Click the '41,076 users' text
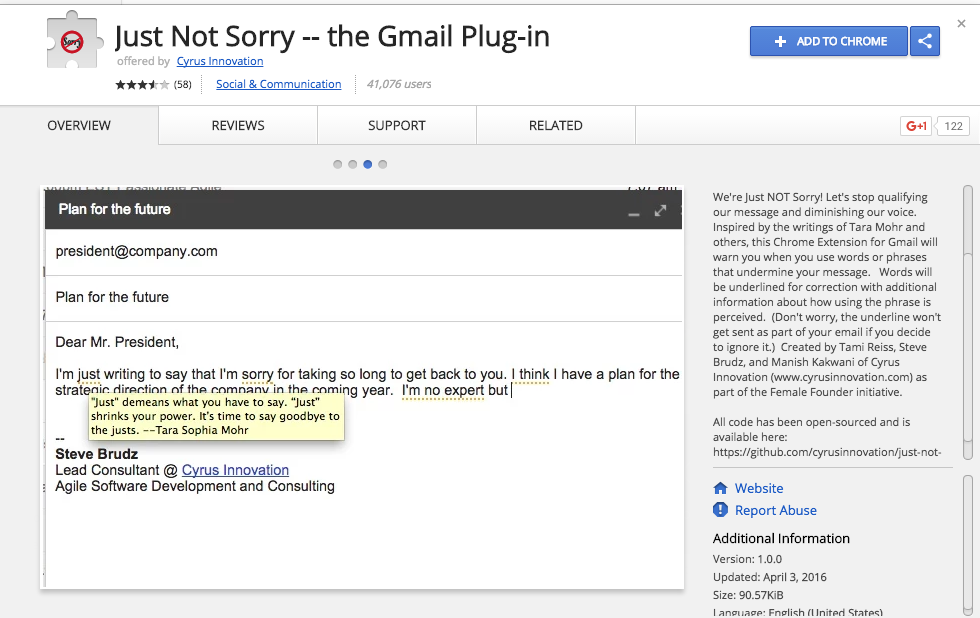Screen dimensions: 980x618 [399, 84]
